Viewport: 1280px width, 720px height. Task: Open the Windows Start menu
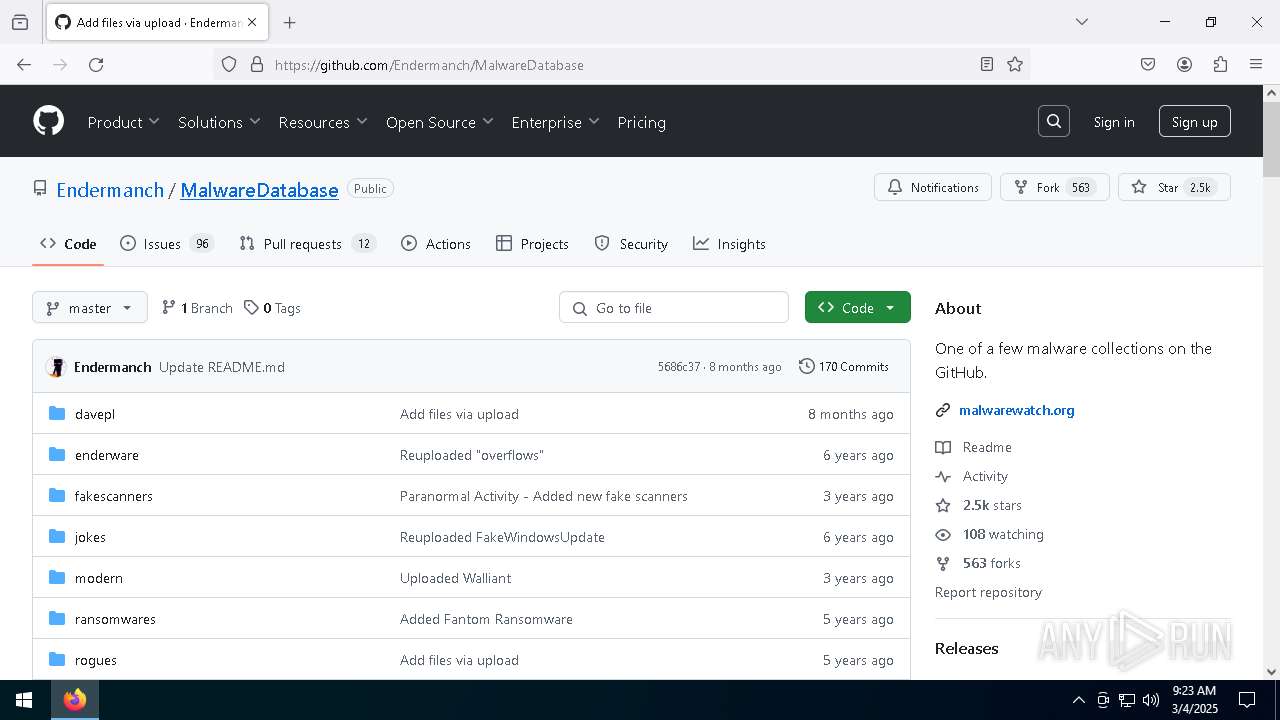pyautogui.click(x=24, y=700)
